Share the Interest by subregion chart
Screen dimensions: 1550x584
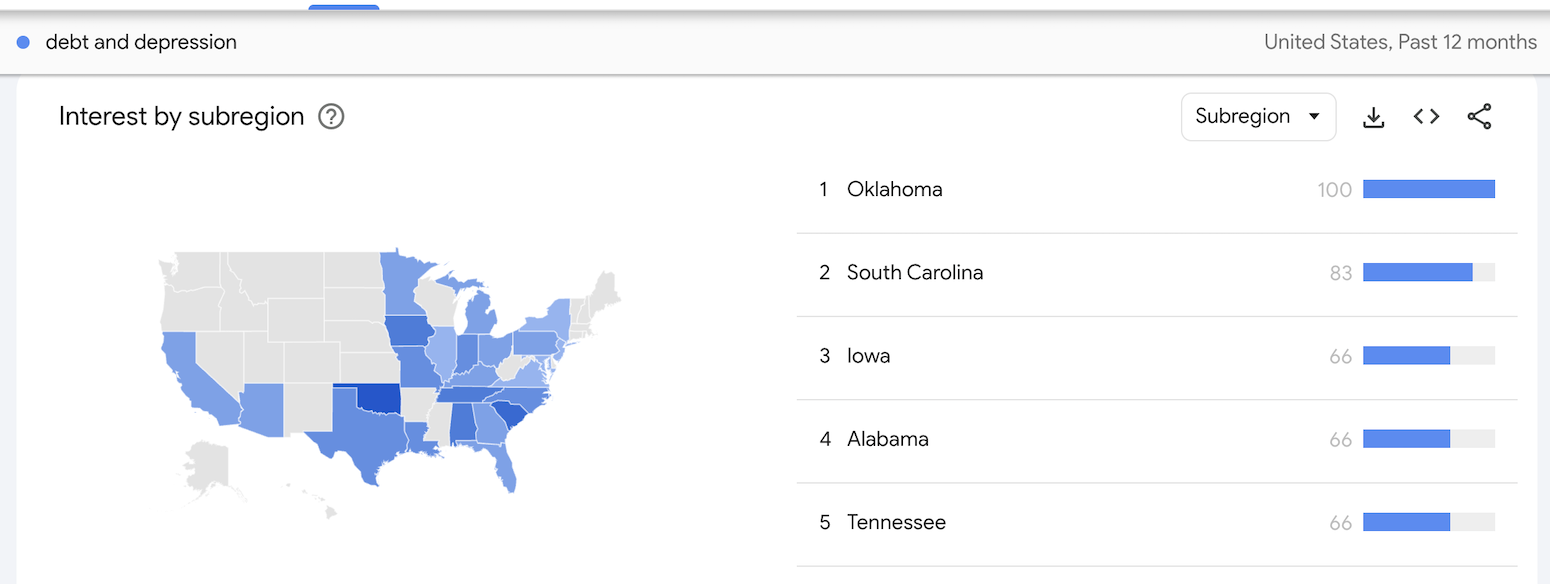coord(1479,117)
